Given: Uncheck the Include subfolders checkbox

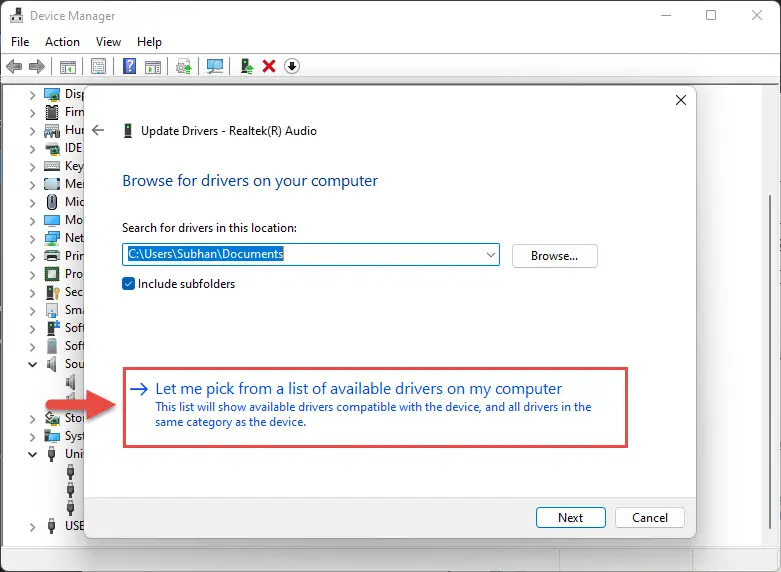Looking at the screenshot, I should pos(129,284).
